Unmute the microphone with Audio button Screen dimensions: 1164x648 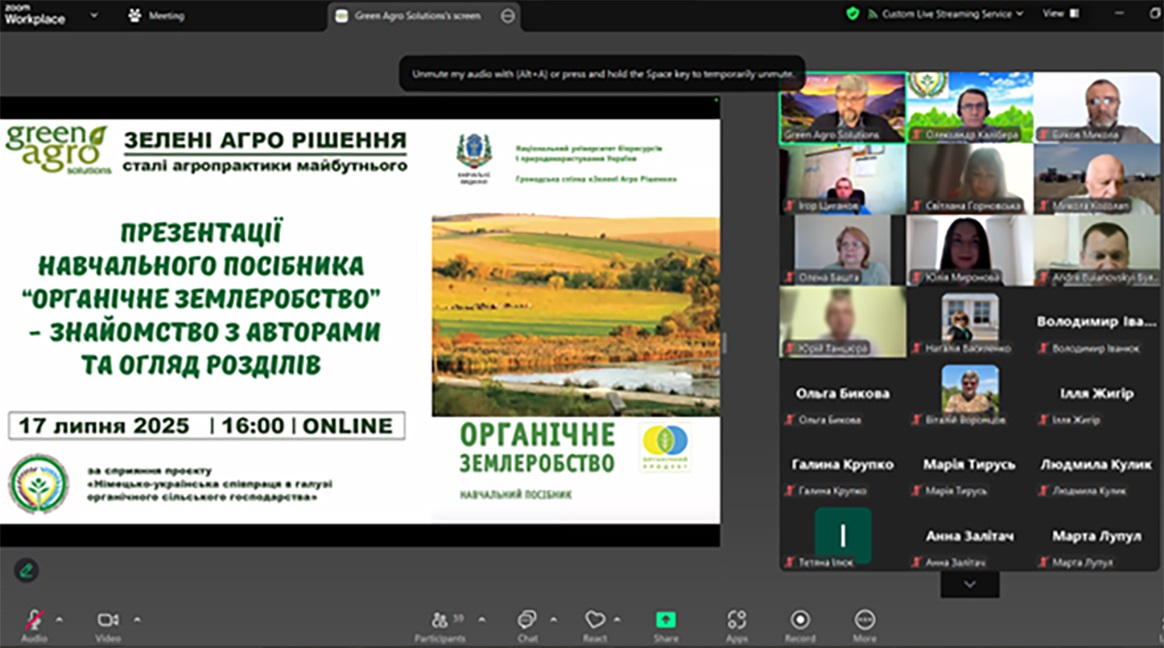point(34,621)
